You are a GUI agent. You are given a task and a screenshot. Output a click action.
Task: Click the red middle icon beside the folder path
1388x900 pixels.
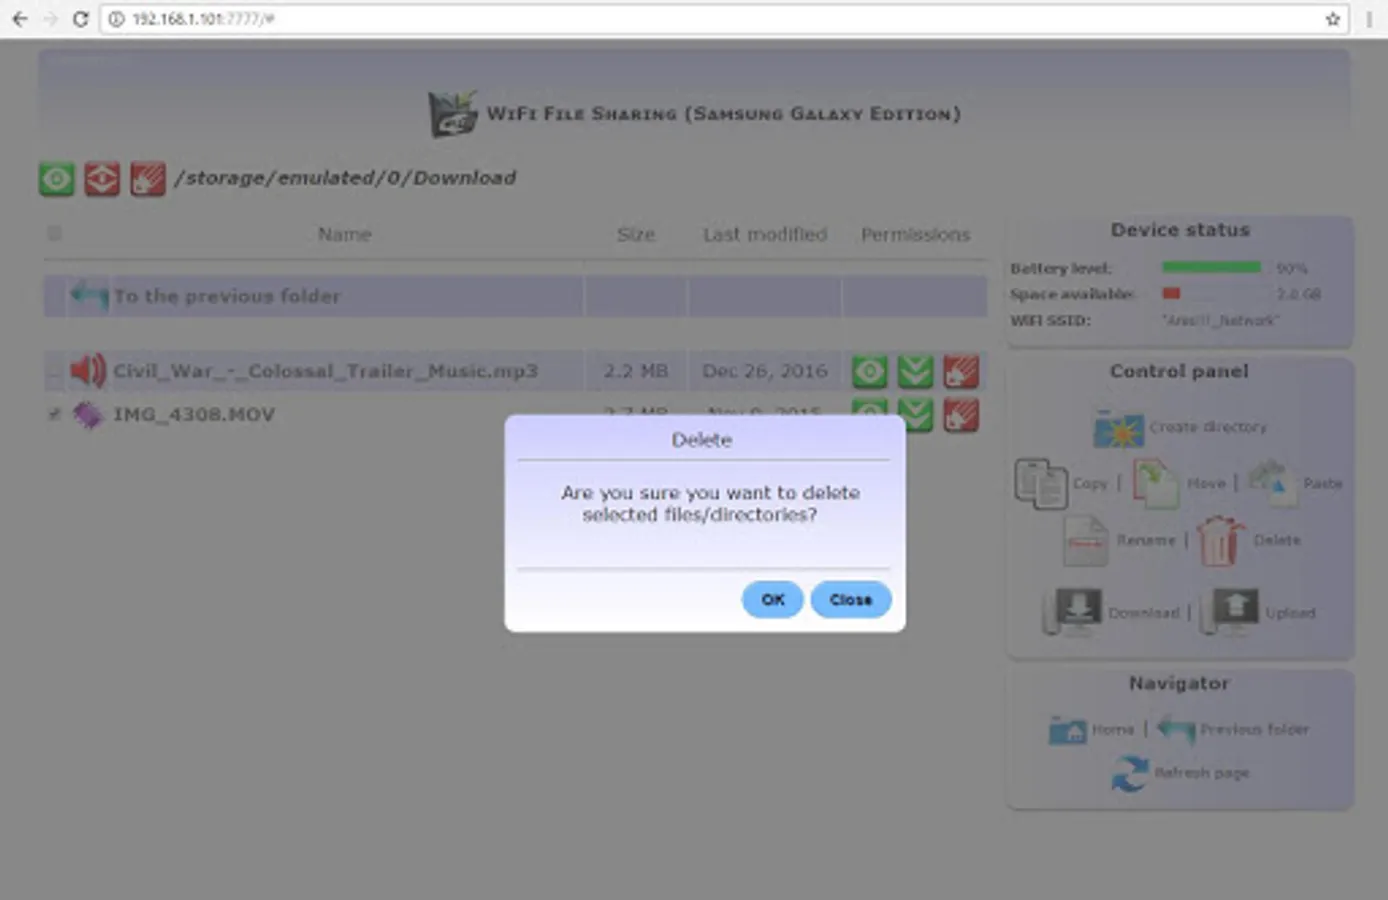[102, 179]
